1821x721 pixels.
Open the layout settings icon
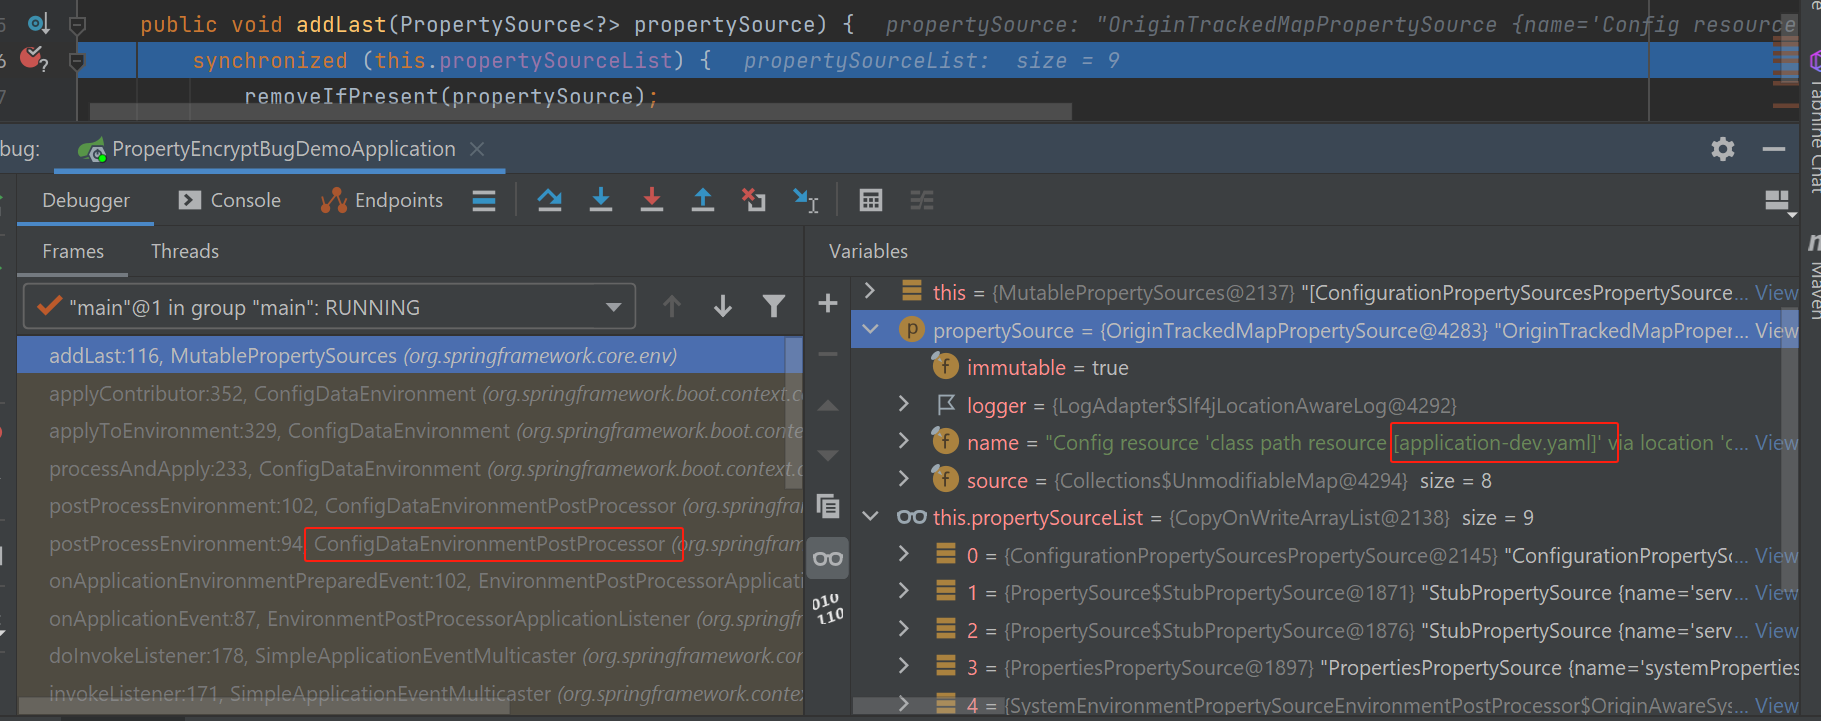pos(1778,202)
